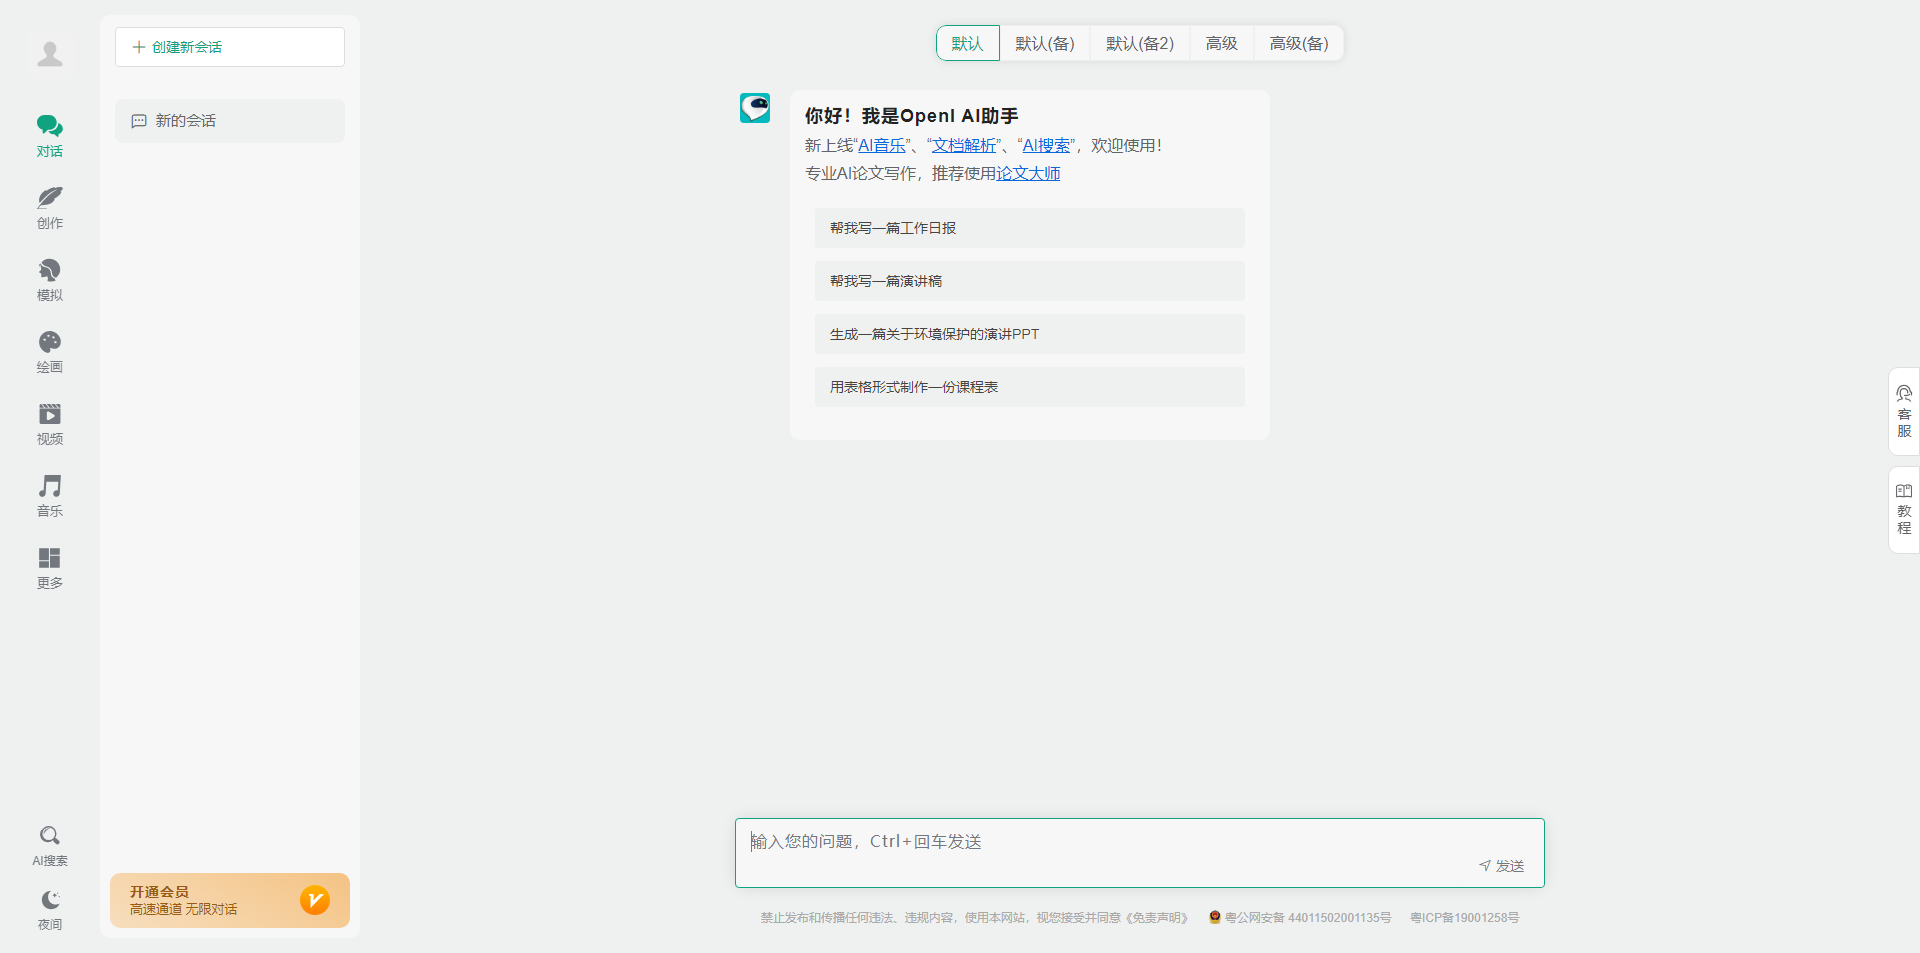Choose the 环境保护的演讲PPT suggestion
1920x953 pixels.
click(1030, 334)
